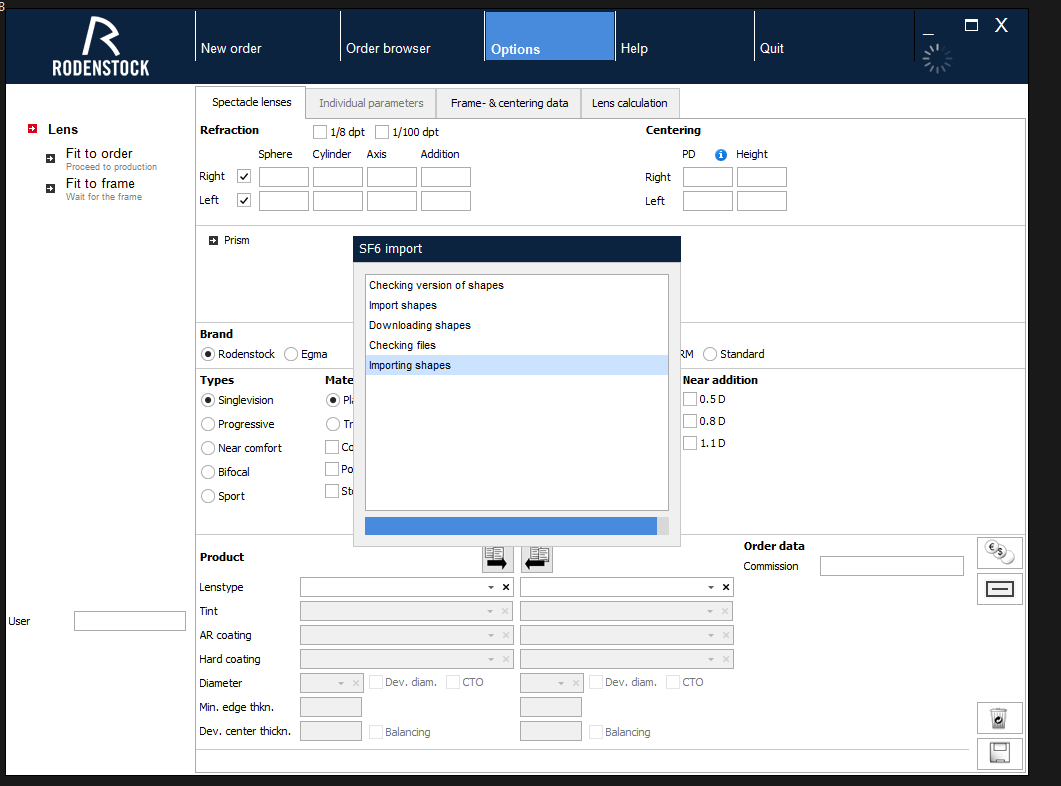The height and width of the screenshot is (786, 1061).
Task: Click the Fit to order link
Action: [x=99, y=154]
